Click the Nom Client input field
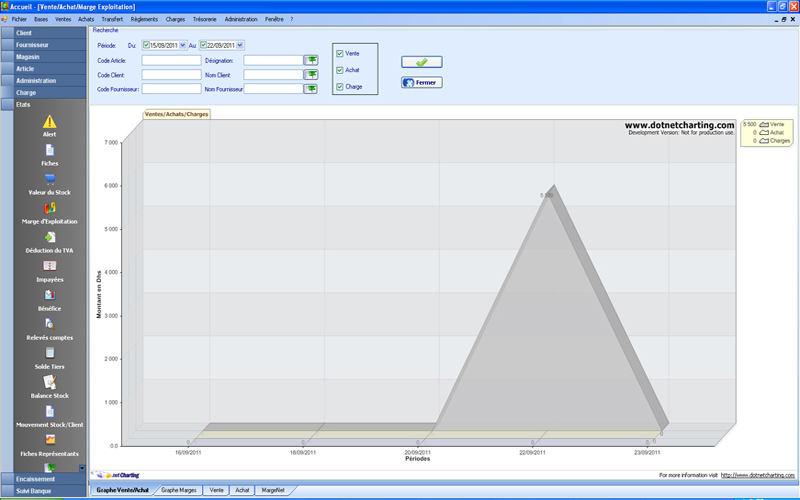Screen dimensions: 800x500 tap(273, 74)
